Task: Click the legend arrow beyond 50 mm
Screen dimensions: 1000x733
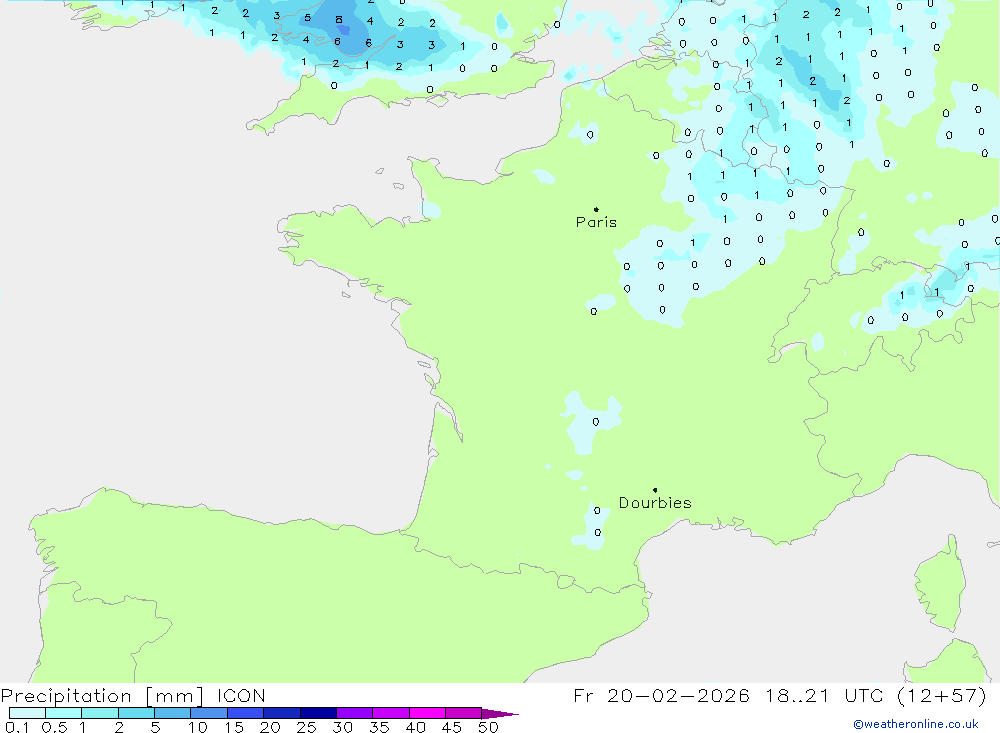Action: tap(500, 713)
